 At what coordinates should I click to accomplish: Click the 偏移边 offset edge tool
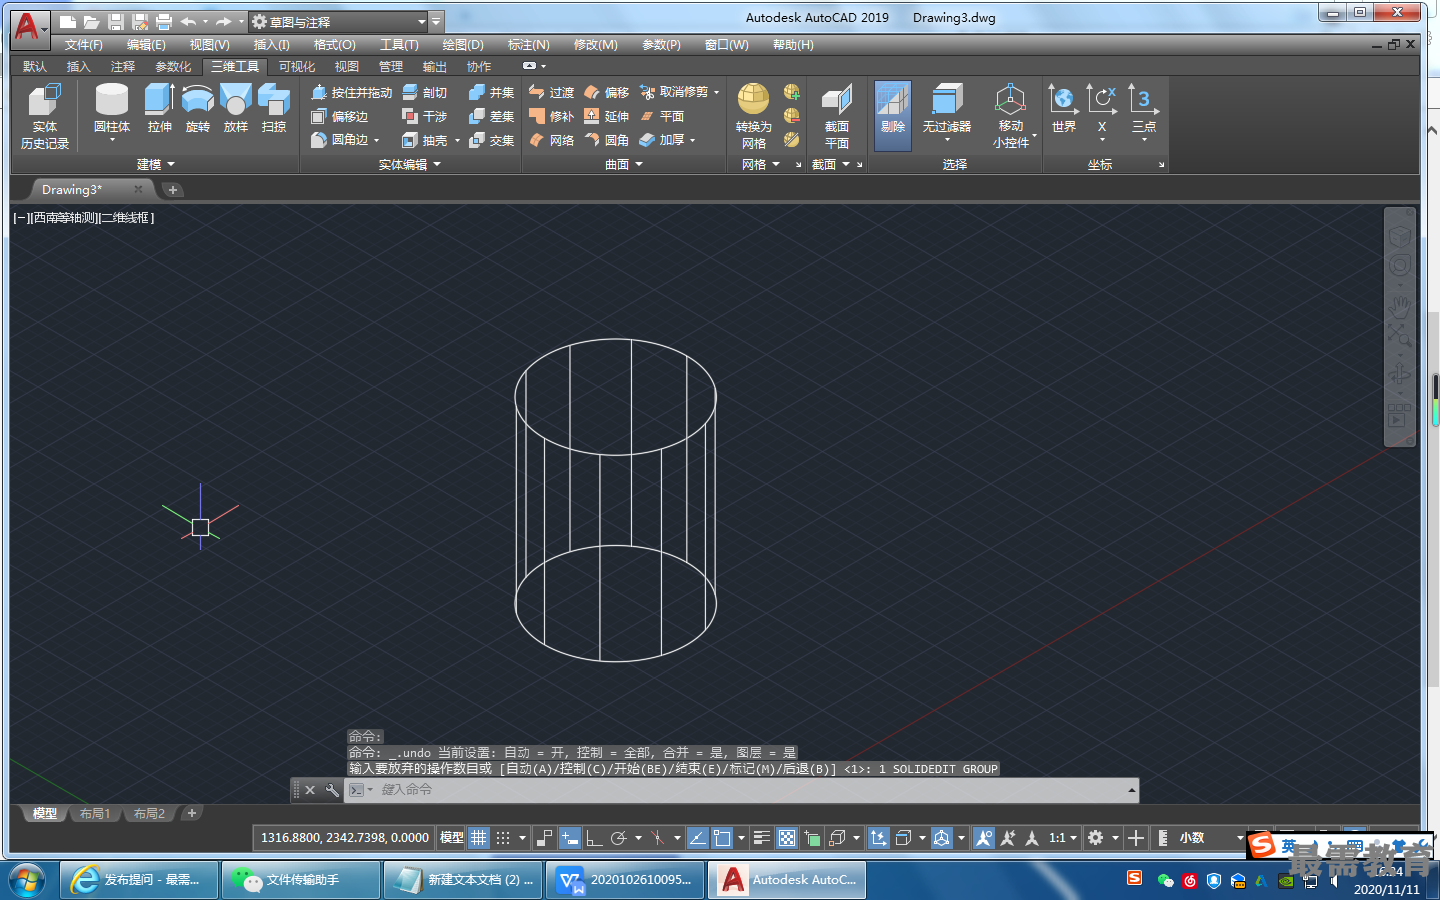point(340,117)
